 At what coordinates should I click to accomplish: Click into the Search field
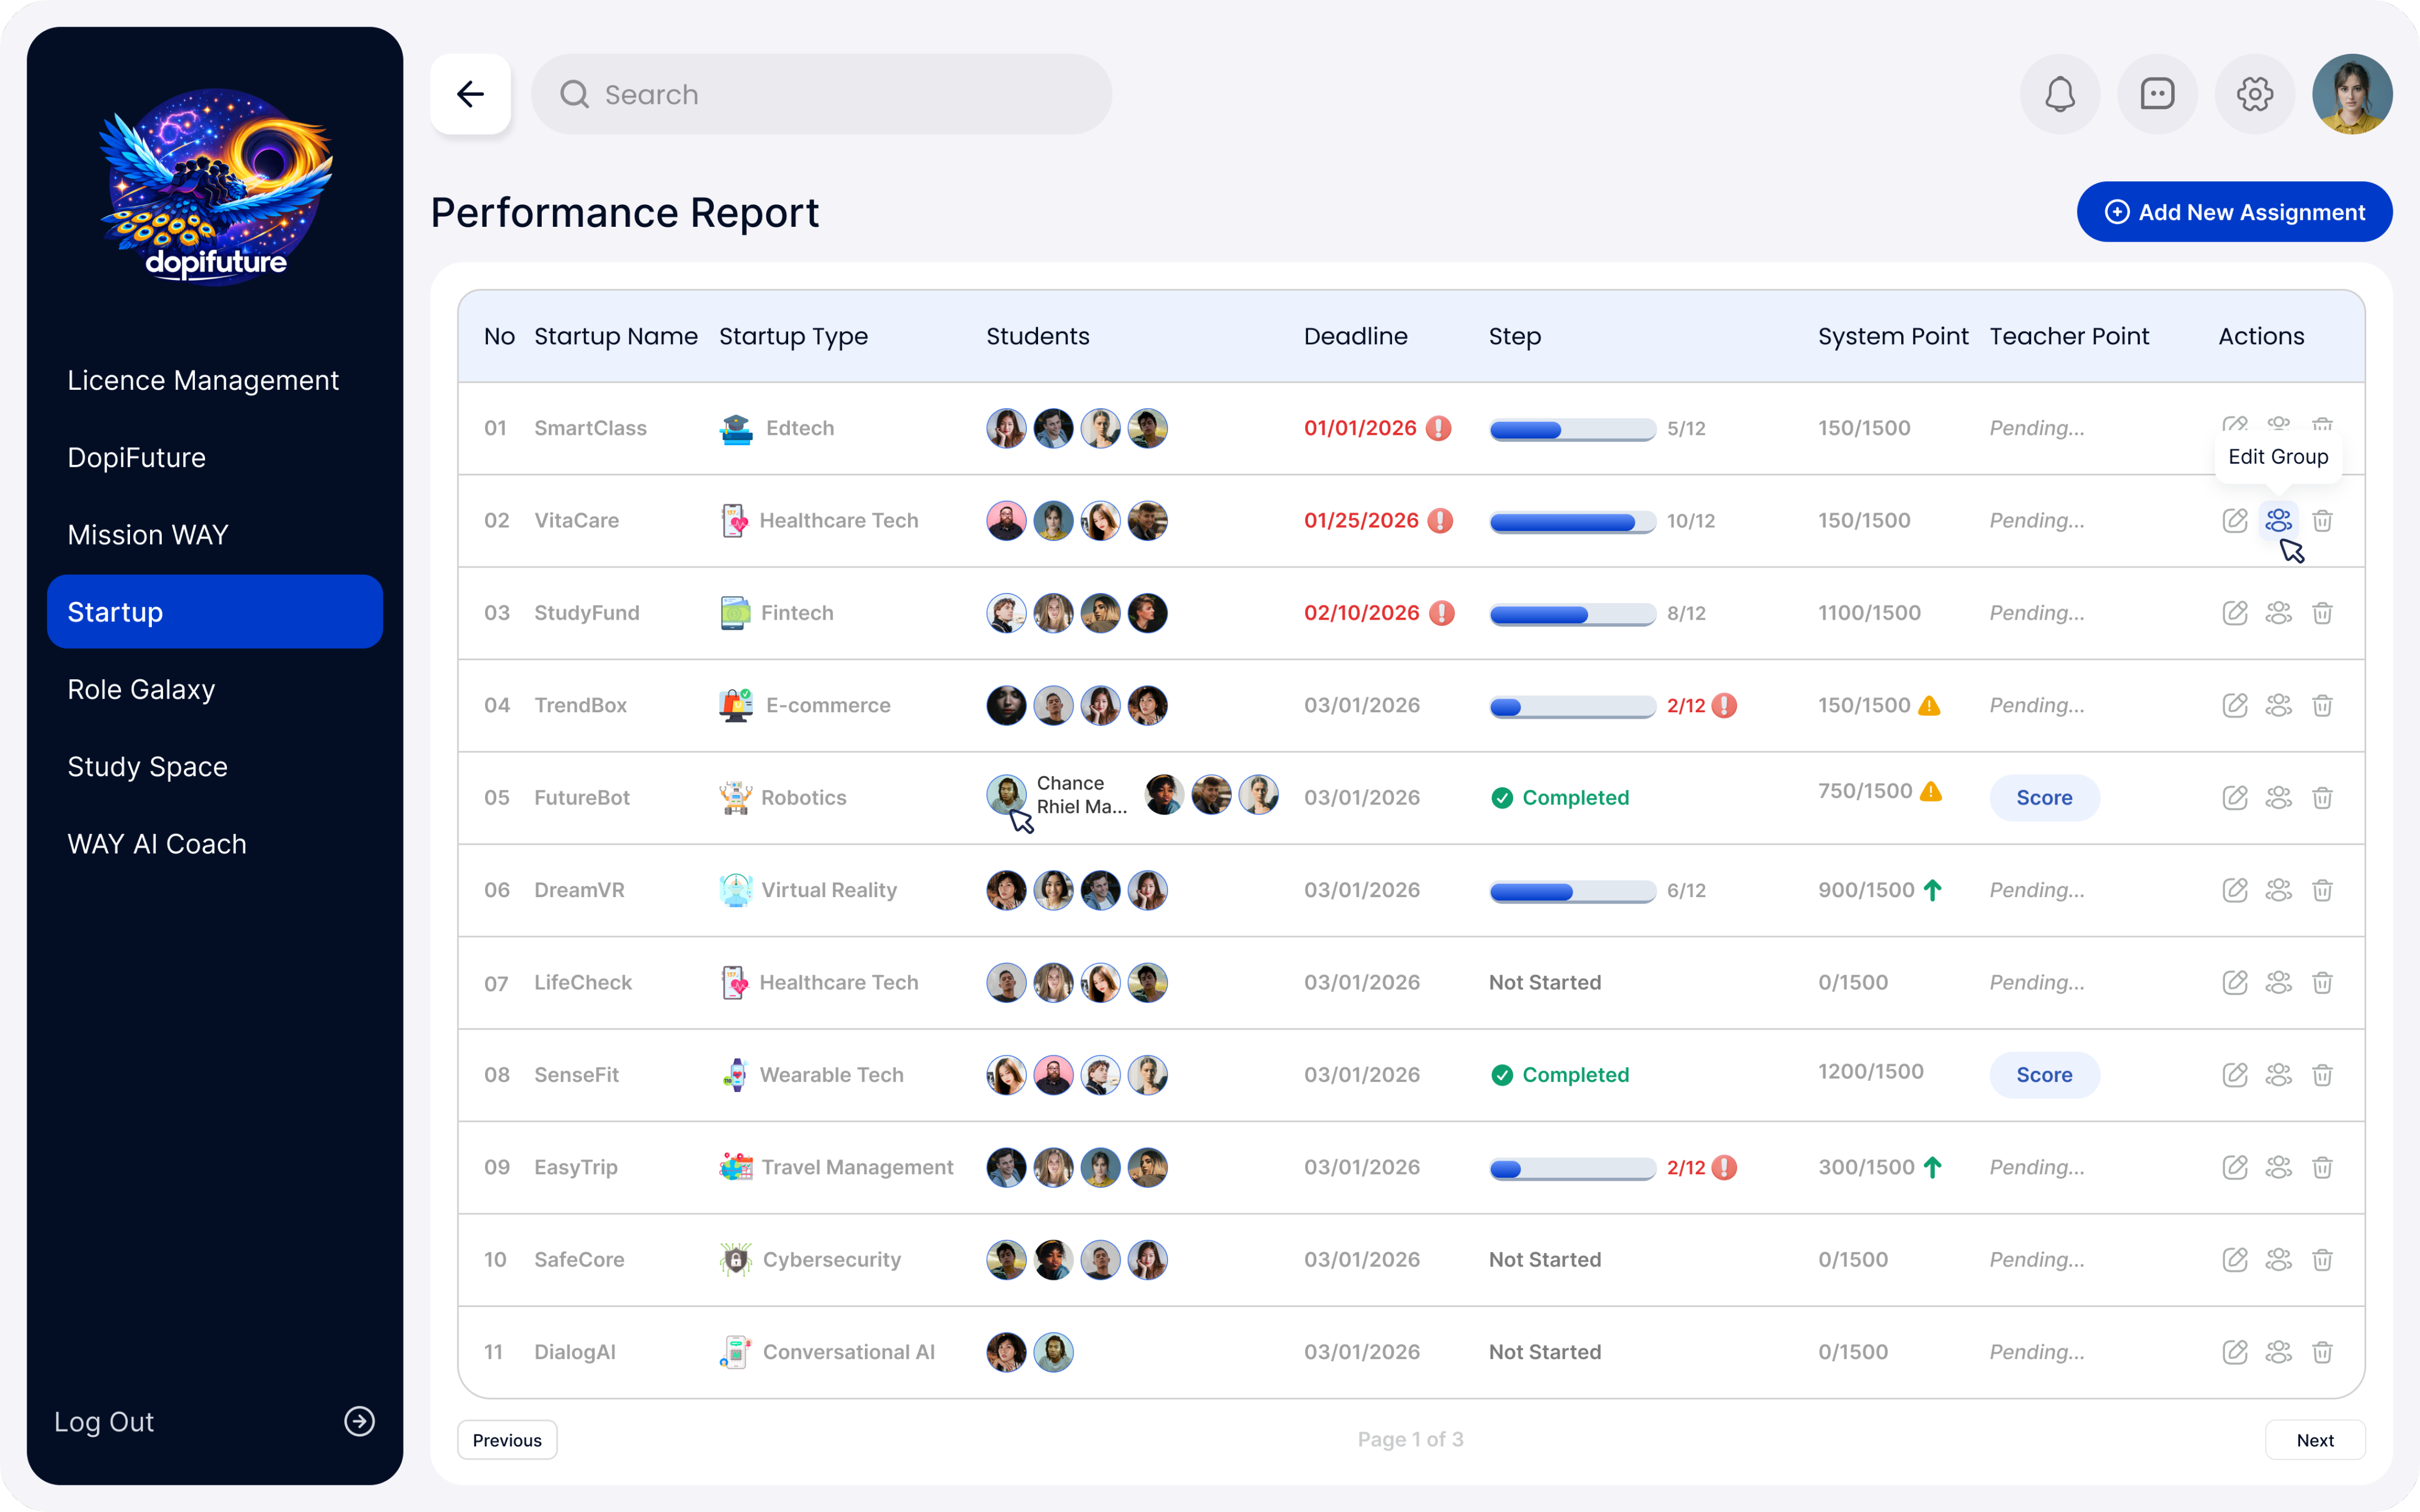pos(820,94)
